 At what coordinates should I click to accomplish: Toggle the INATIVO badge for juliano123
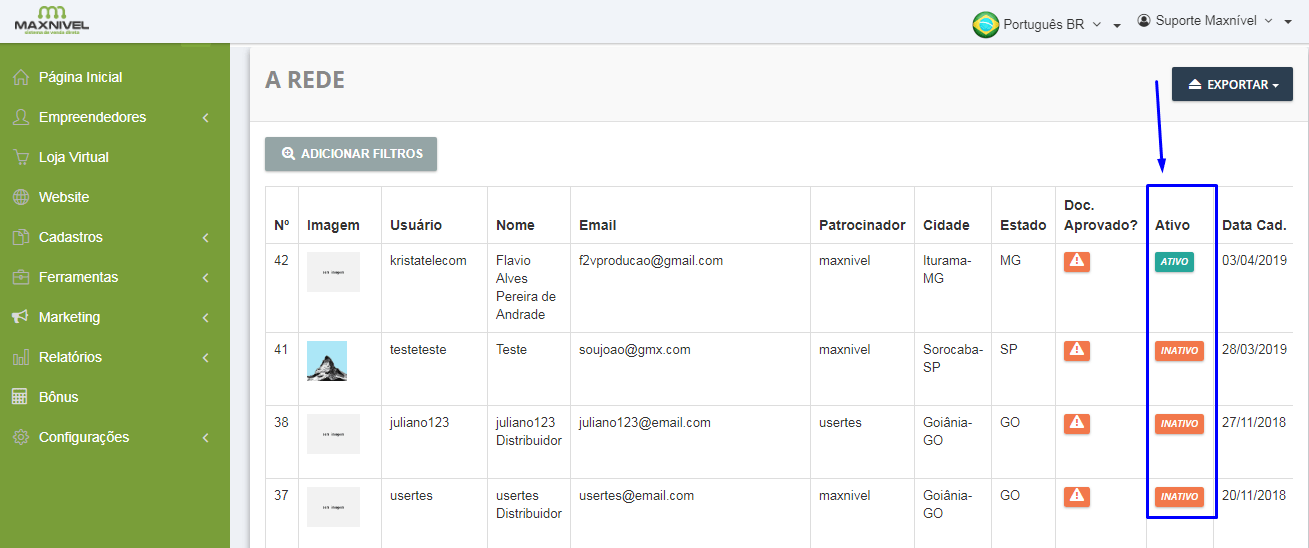(1179, 424)
